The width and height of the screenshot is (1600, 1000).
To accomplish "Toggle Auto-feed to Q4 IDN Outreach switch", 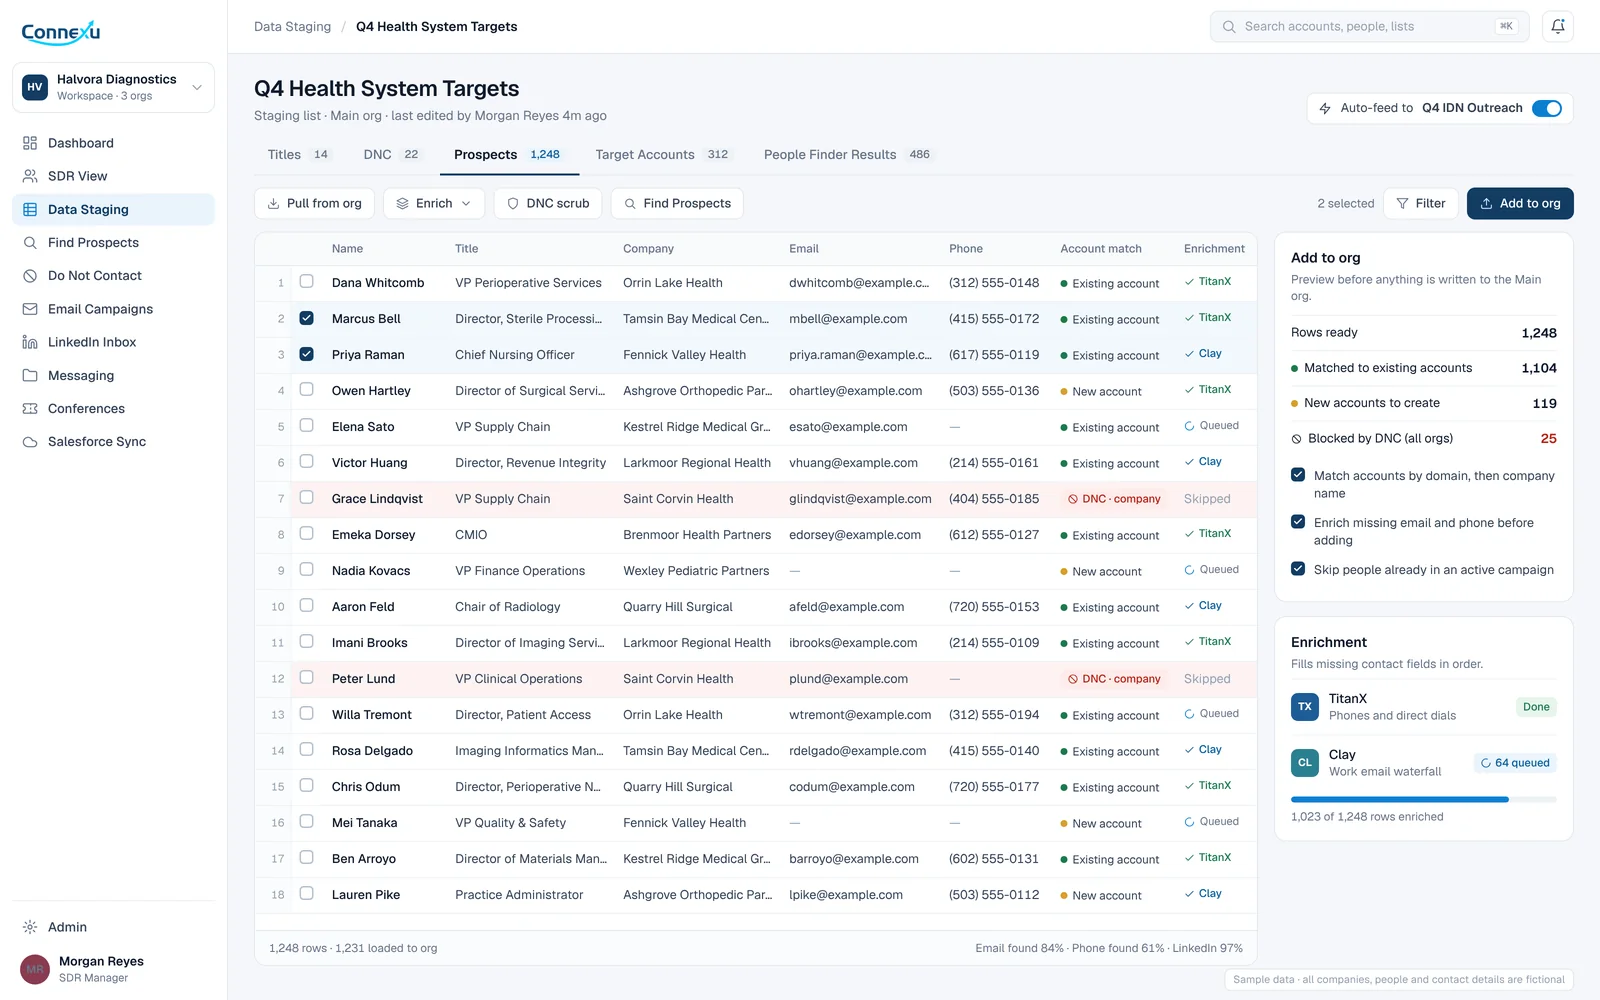I will (x=1547, y=108).
